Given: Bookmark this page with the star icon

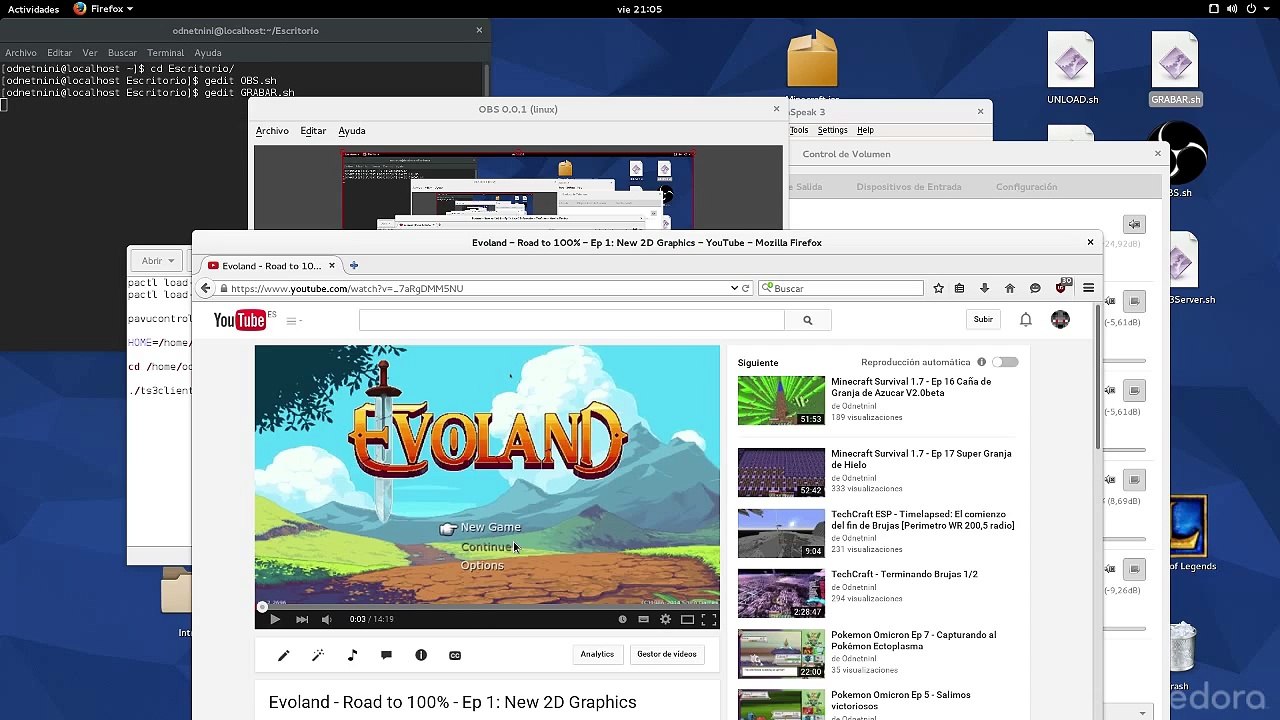Looking at the screenshot, I should pos(938,288).
